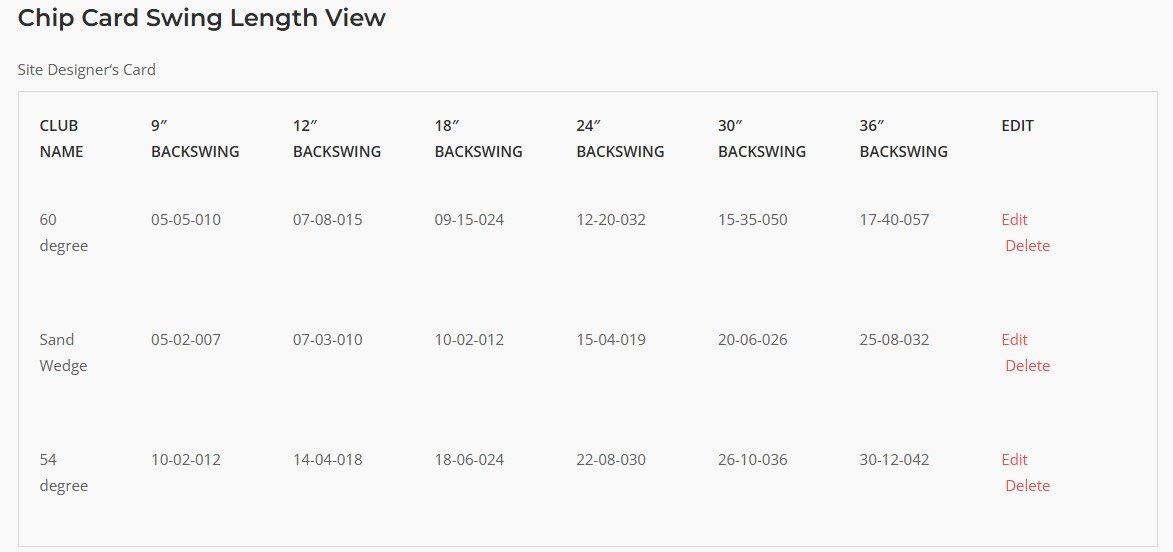Click the 36″ Backswing column header
1173x552 pixels.
click(903, 139)
